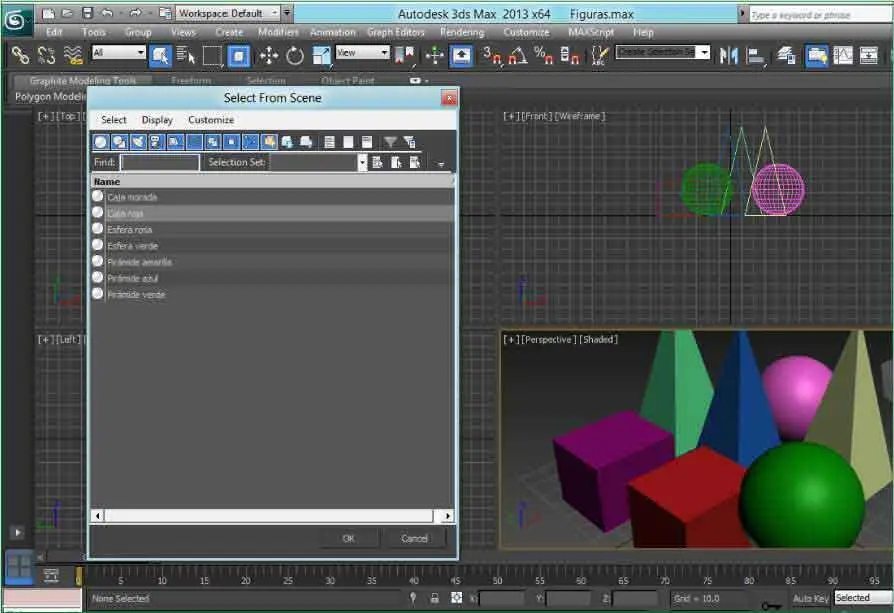Click the dialog's horizontal scrollbar track
Viewport: 894px width, 613px height.
click(269, 516)
